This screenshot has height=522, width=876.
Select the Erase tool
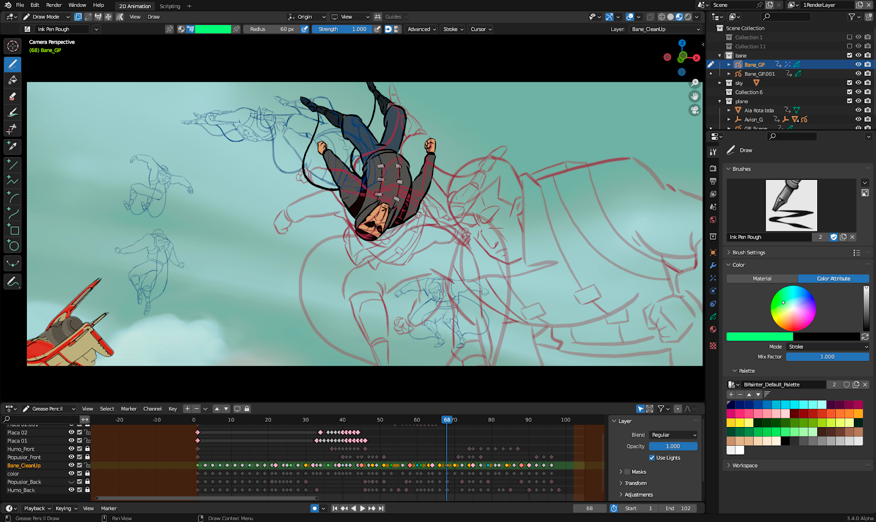[x=13, y=97]
